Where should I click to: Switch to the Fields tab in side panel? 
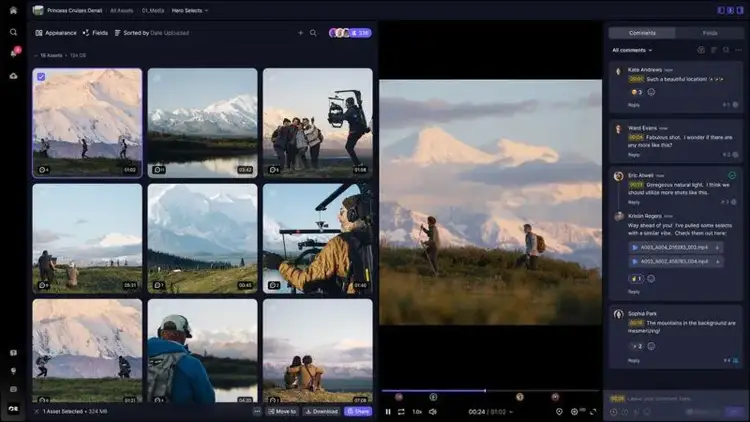(x=709, y=33)
